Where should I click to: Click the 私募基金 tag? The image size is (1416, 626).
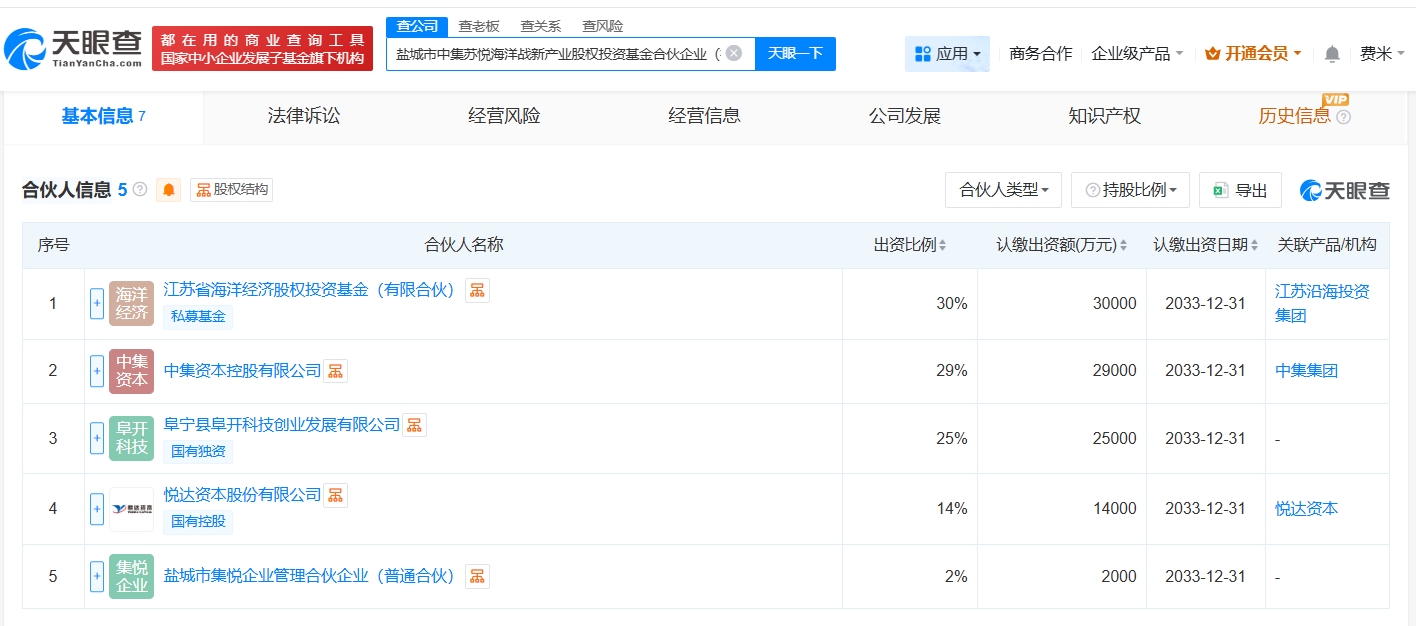pos(198,317)
